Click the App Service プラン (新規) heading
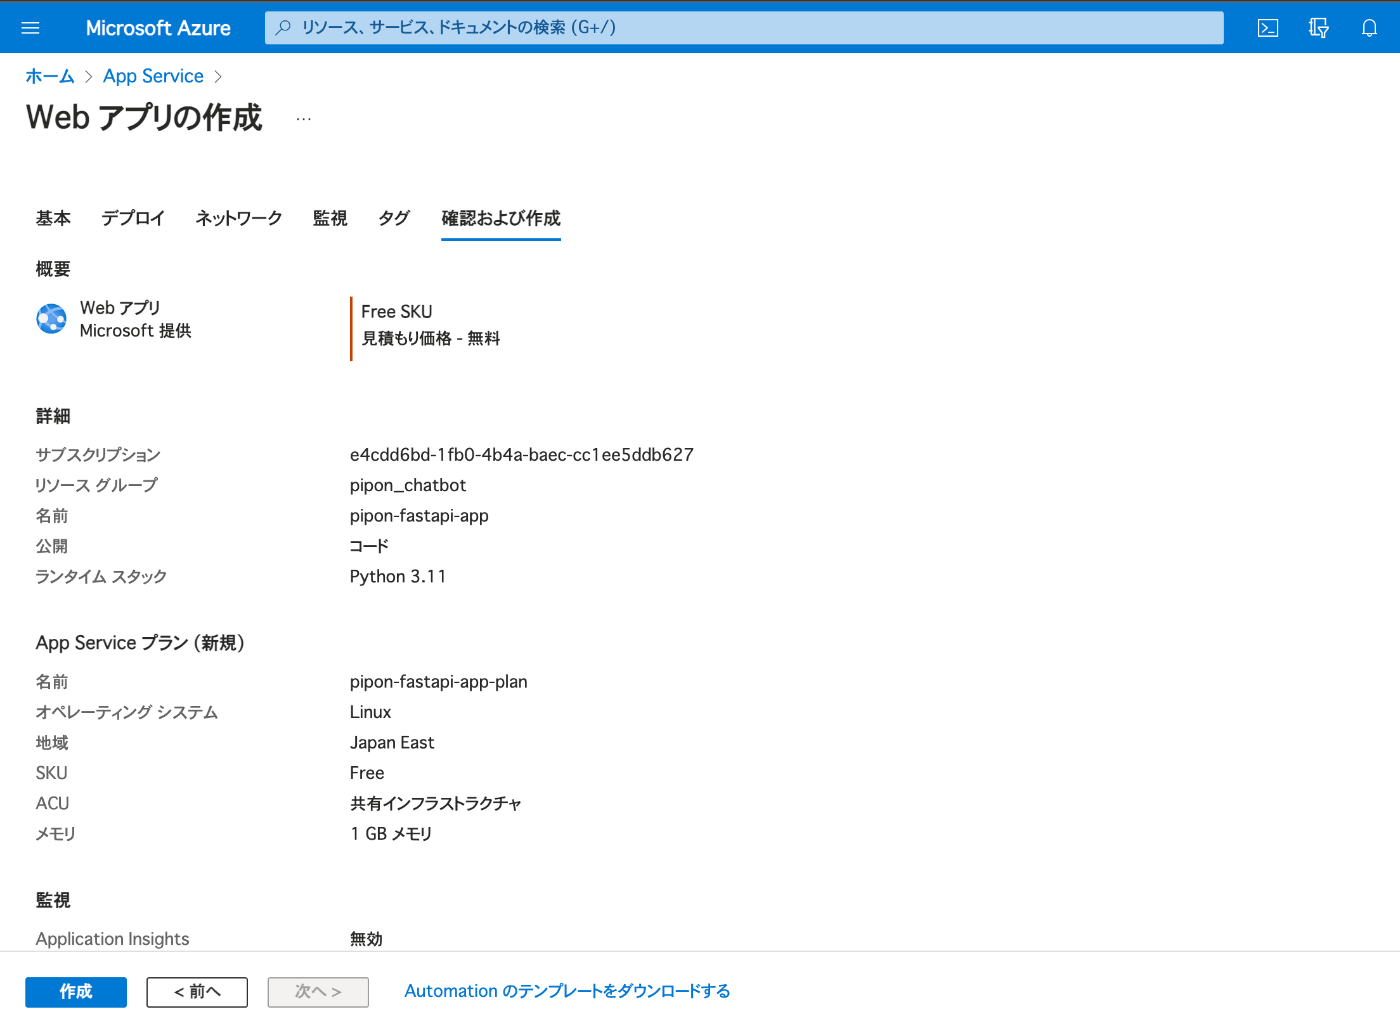This screenshot has width=1400, height=1033. tap(140, 643)
